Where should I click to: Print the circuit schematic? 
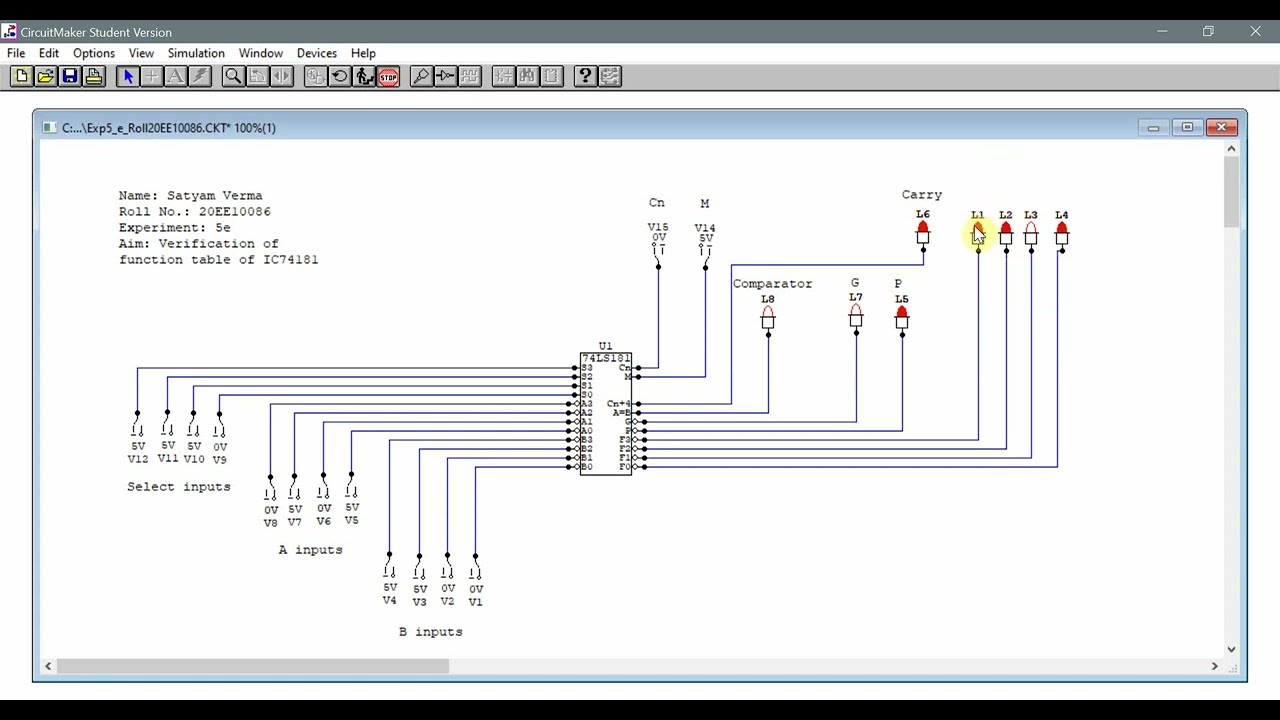click(x=94, y=76)
